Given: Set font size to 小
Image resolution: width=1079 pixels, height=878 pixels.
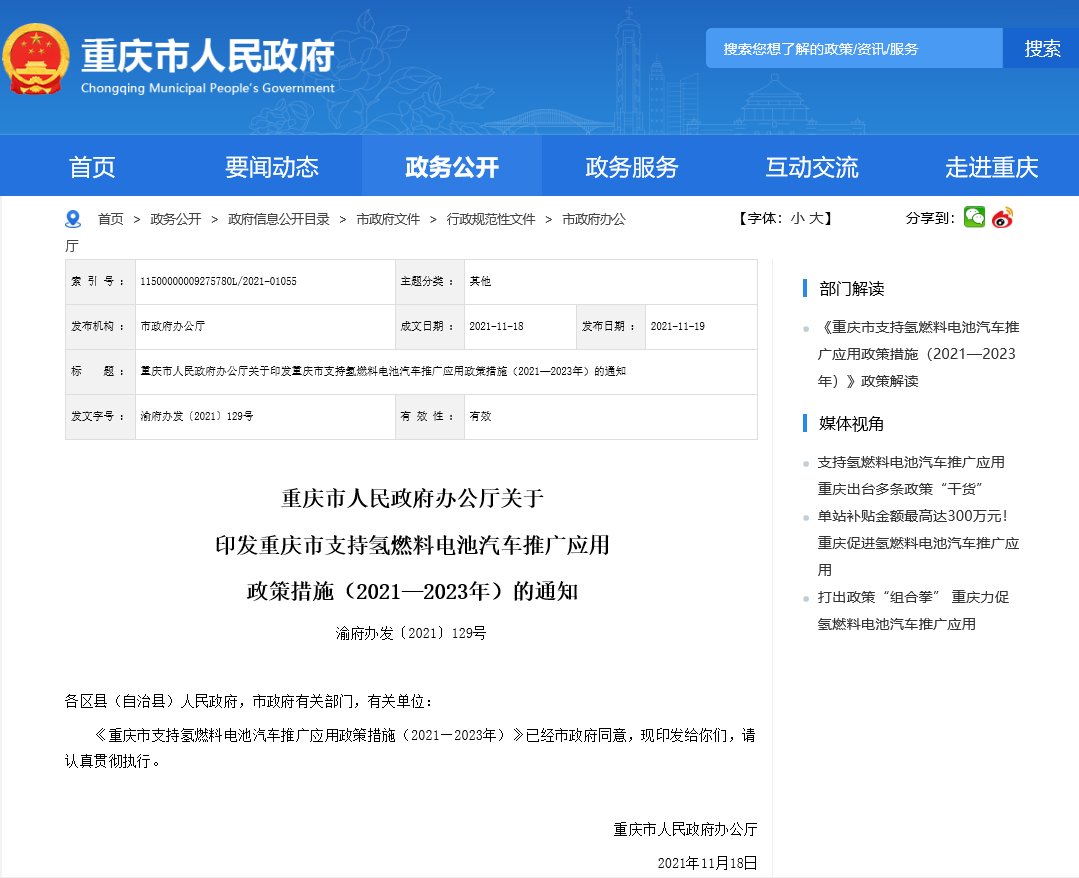Looking at the screenshot, I should 797,218.
